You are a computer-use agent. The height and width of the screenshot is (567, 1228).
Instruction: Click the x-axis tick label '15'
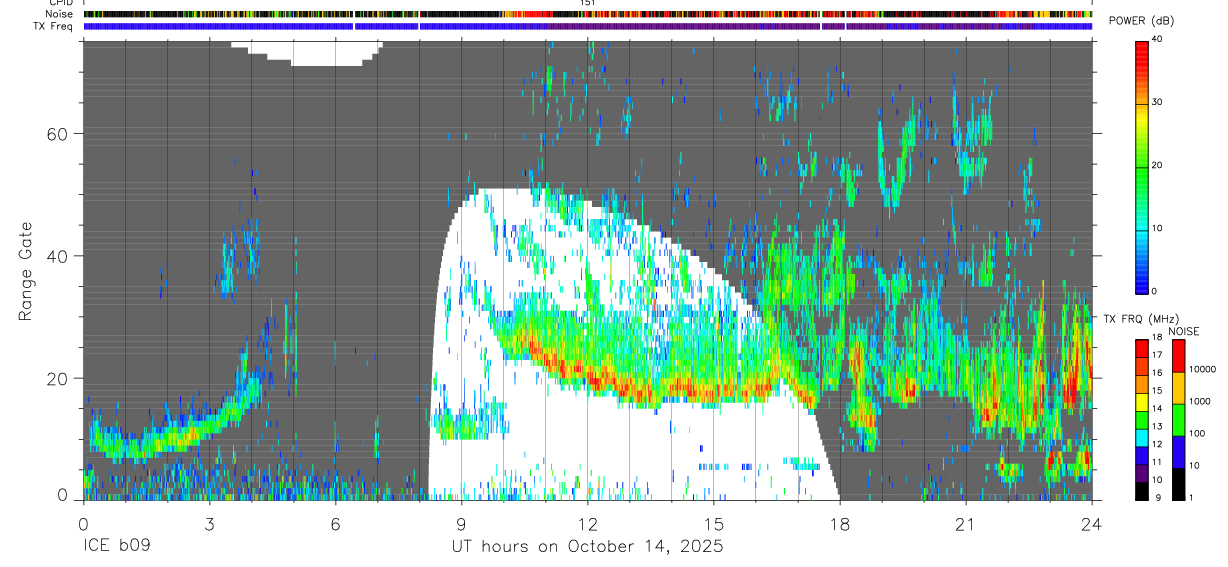pos(713,524)
